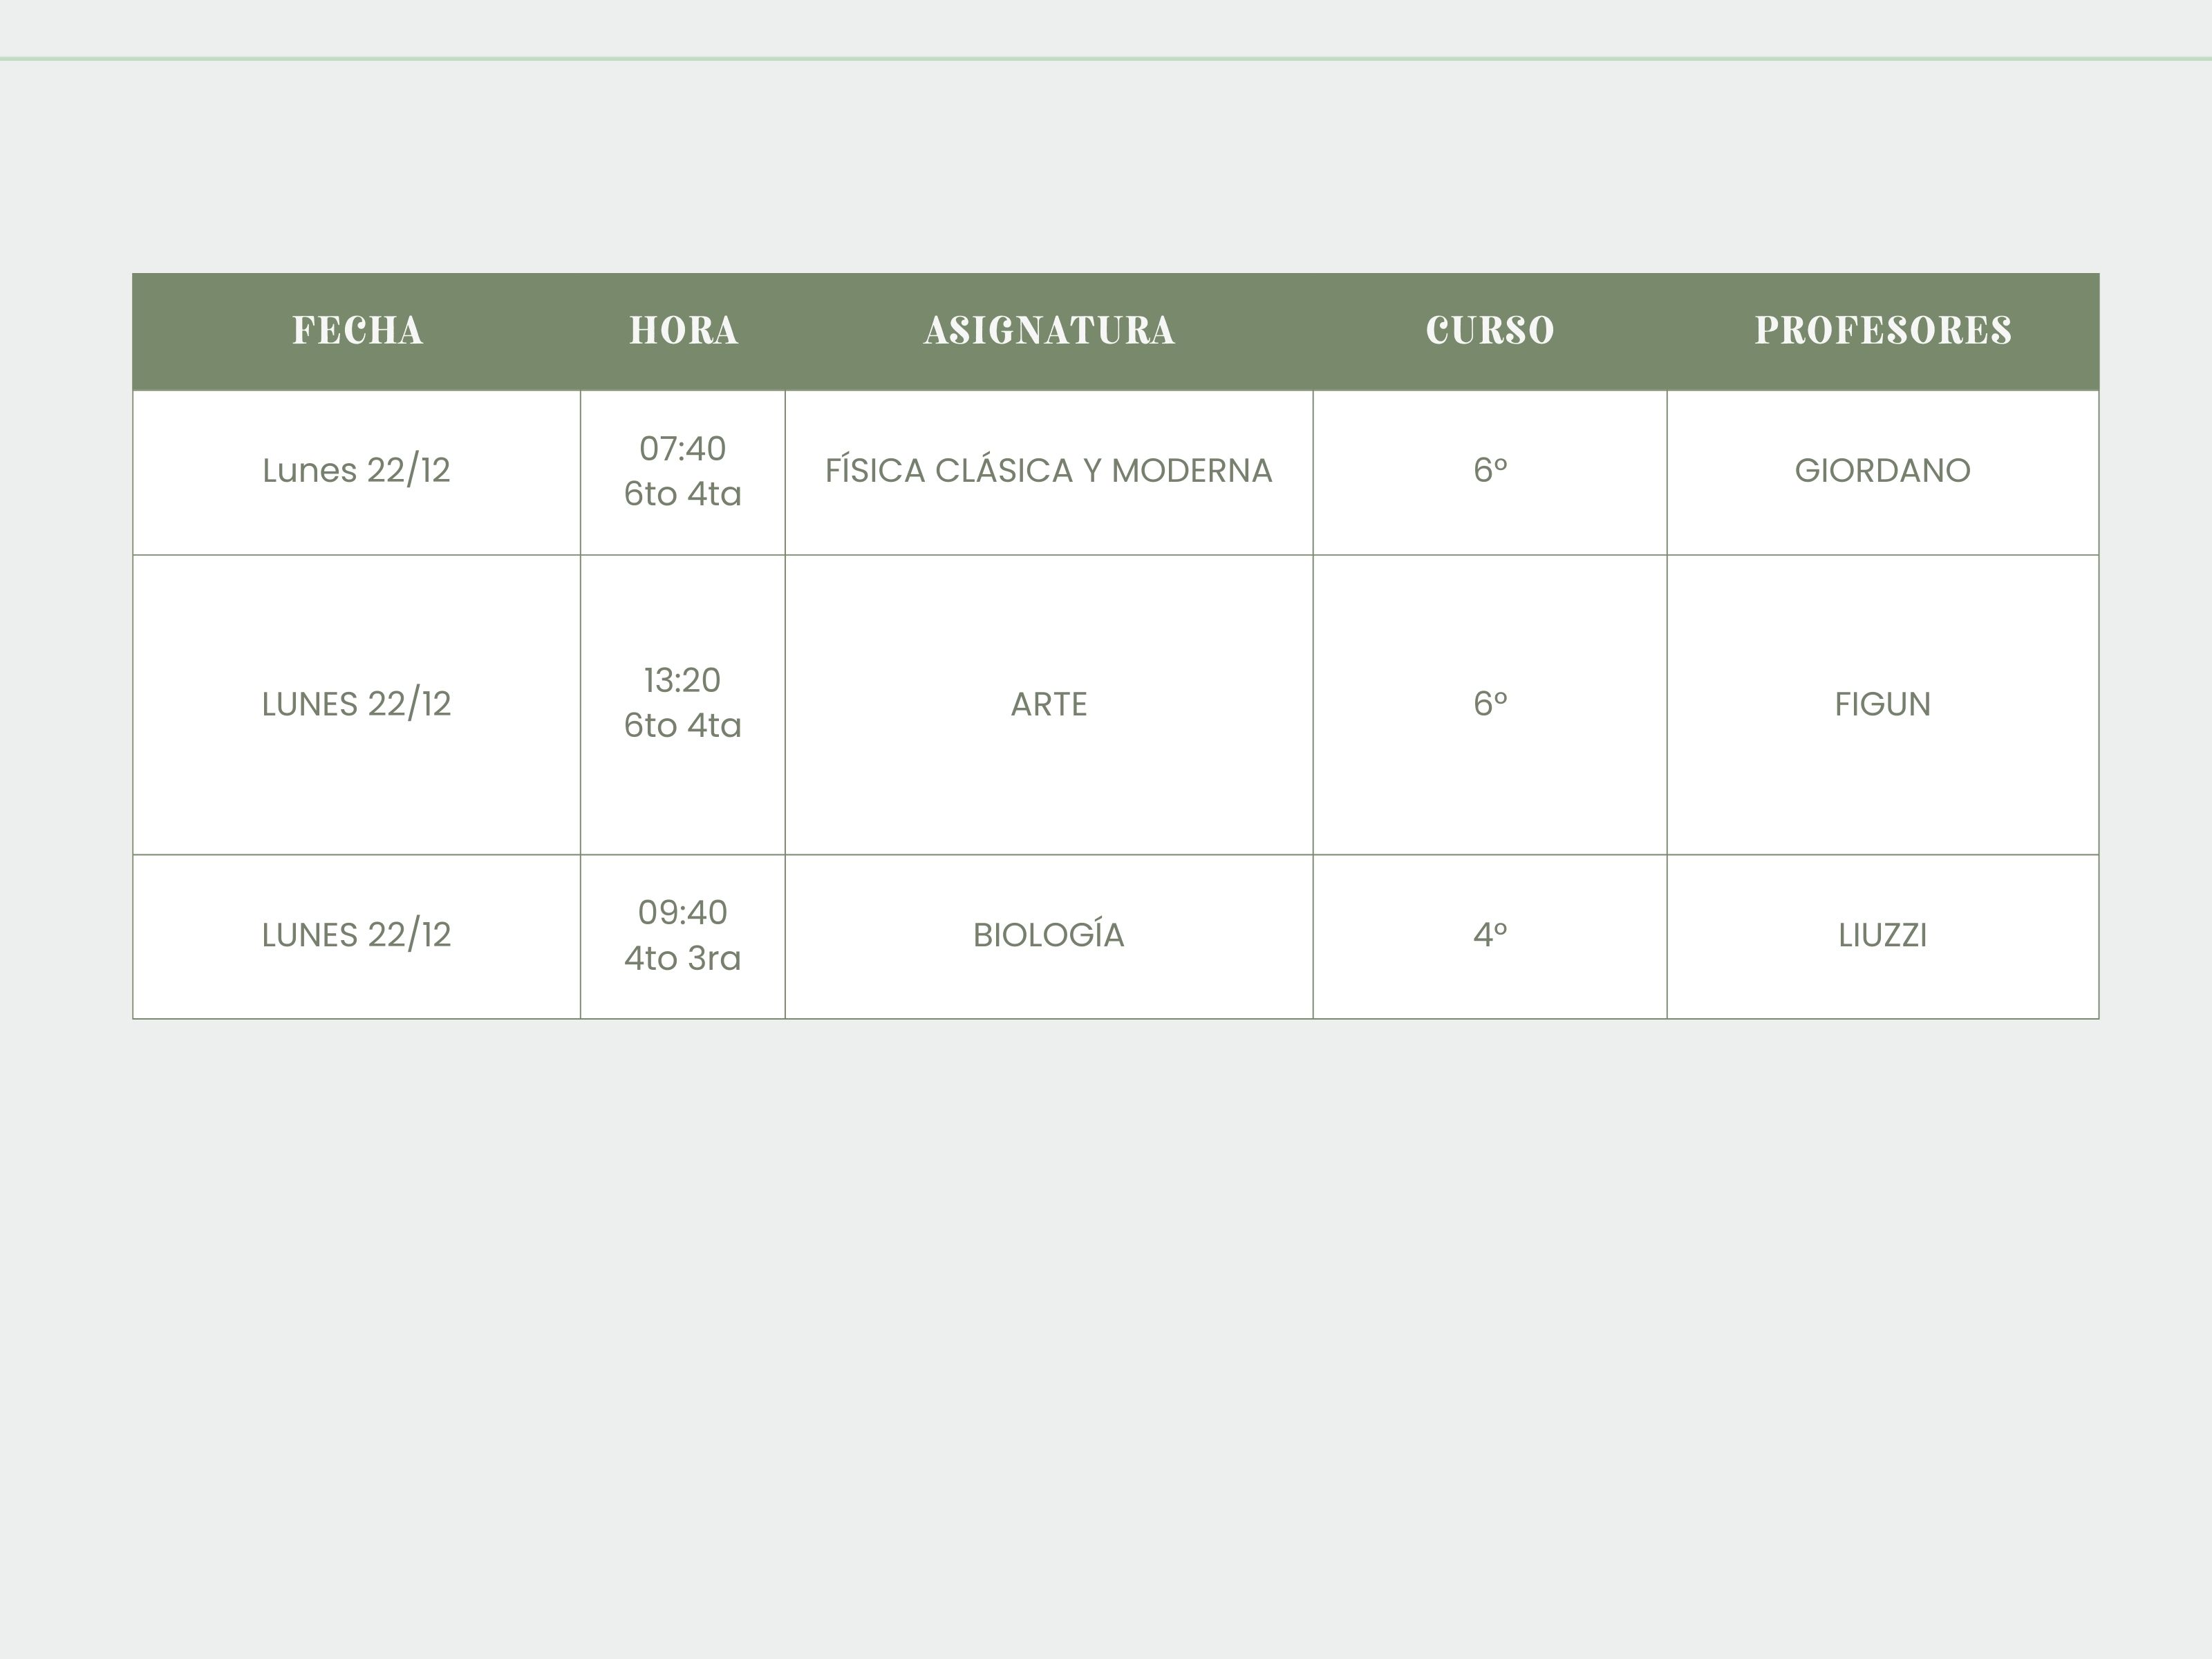The width and height of the screenshot is (2212, 1659).
Task: Select the 09:40 time cell
Action: coord(683,935)
